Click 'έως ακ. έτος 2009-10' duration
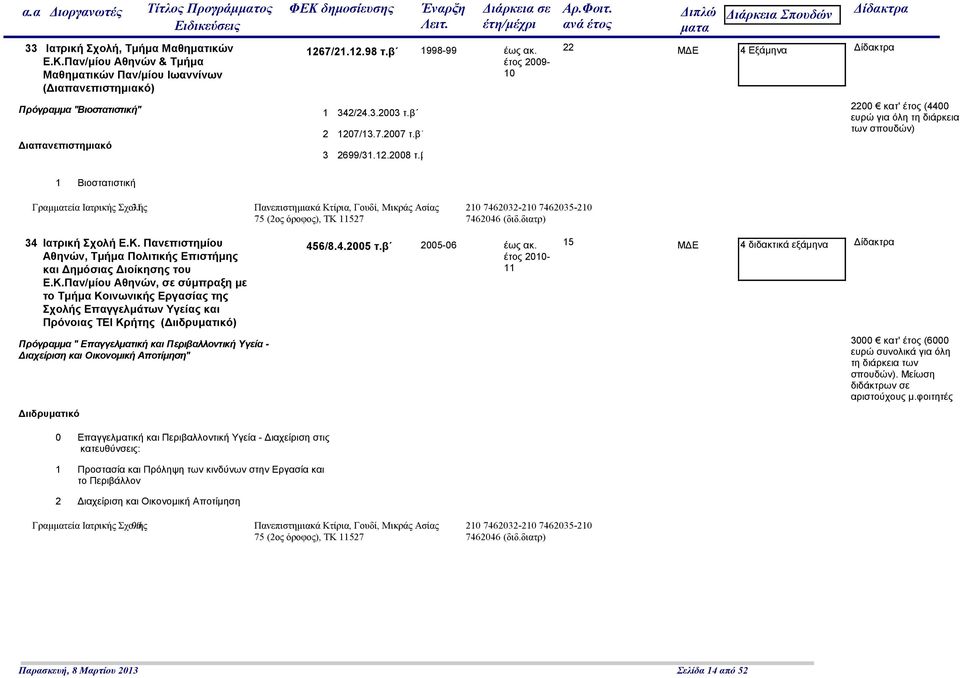Image resolution: width=960 pixels, height=678 pixels. pyautogui.click(x=527, y=62)
